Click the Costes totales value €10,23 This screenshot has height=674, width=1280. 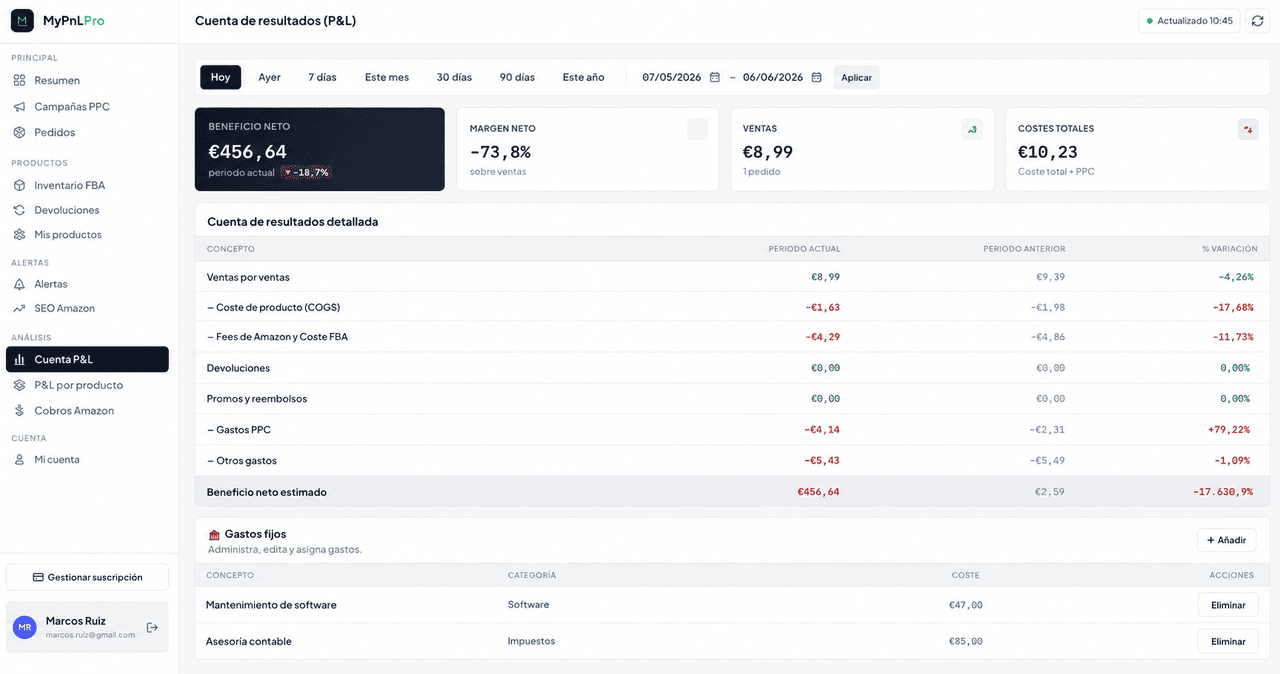1048,152
